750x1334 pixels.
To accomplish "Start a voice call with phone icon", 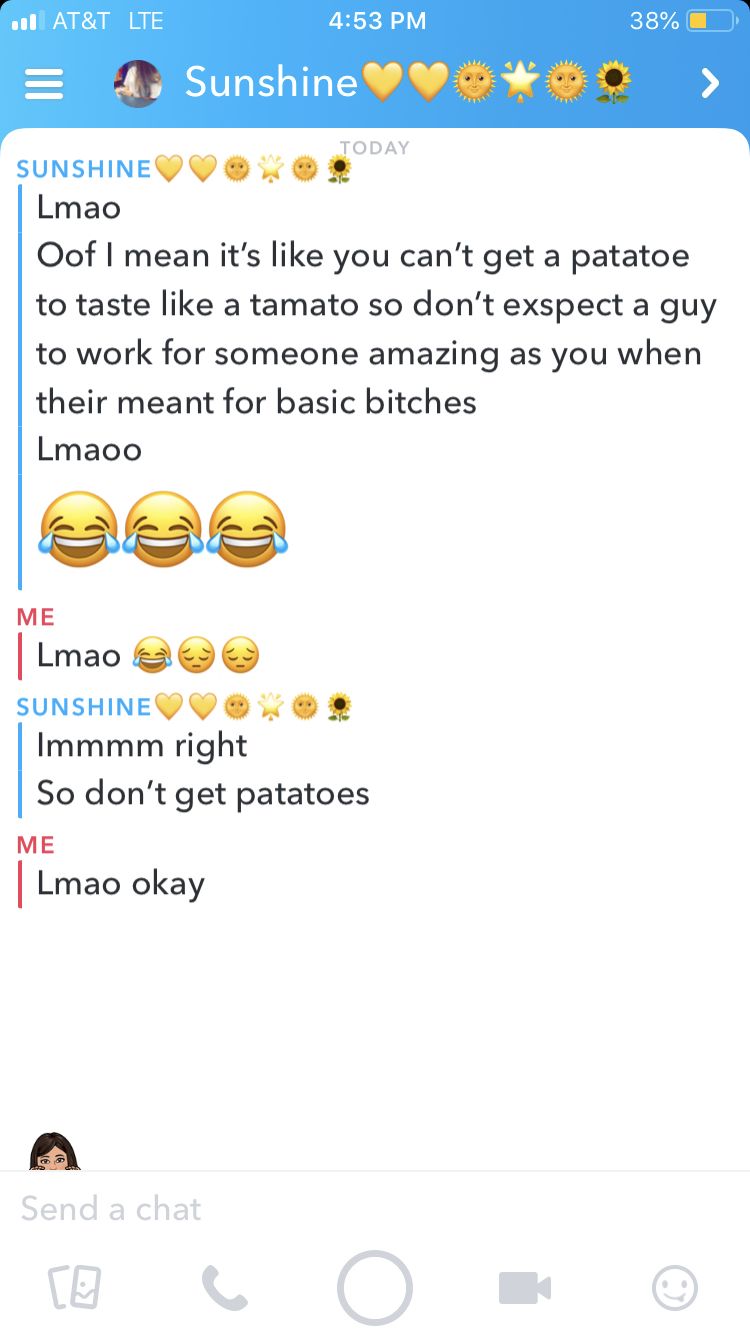I will [x=224, y=1288].
